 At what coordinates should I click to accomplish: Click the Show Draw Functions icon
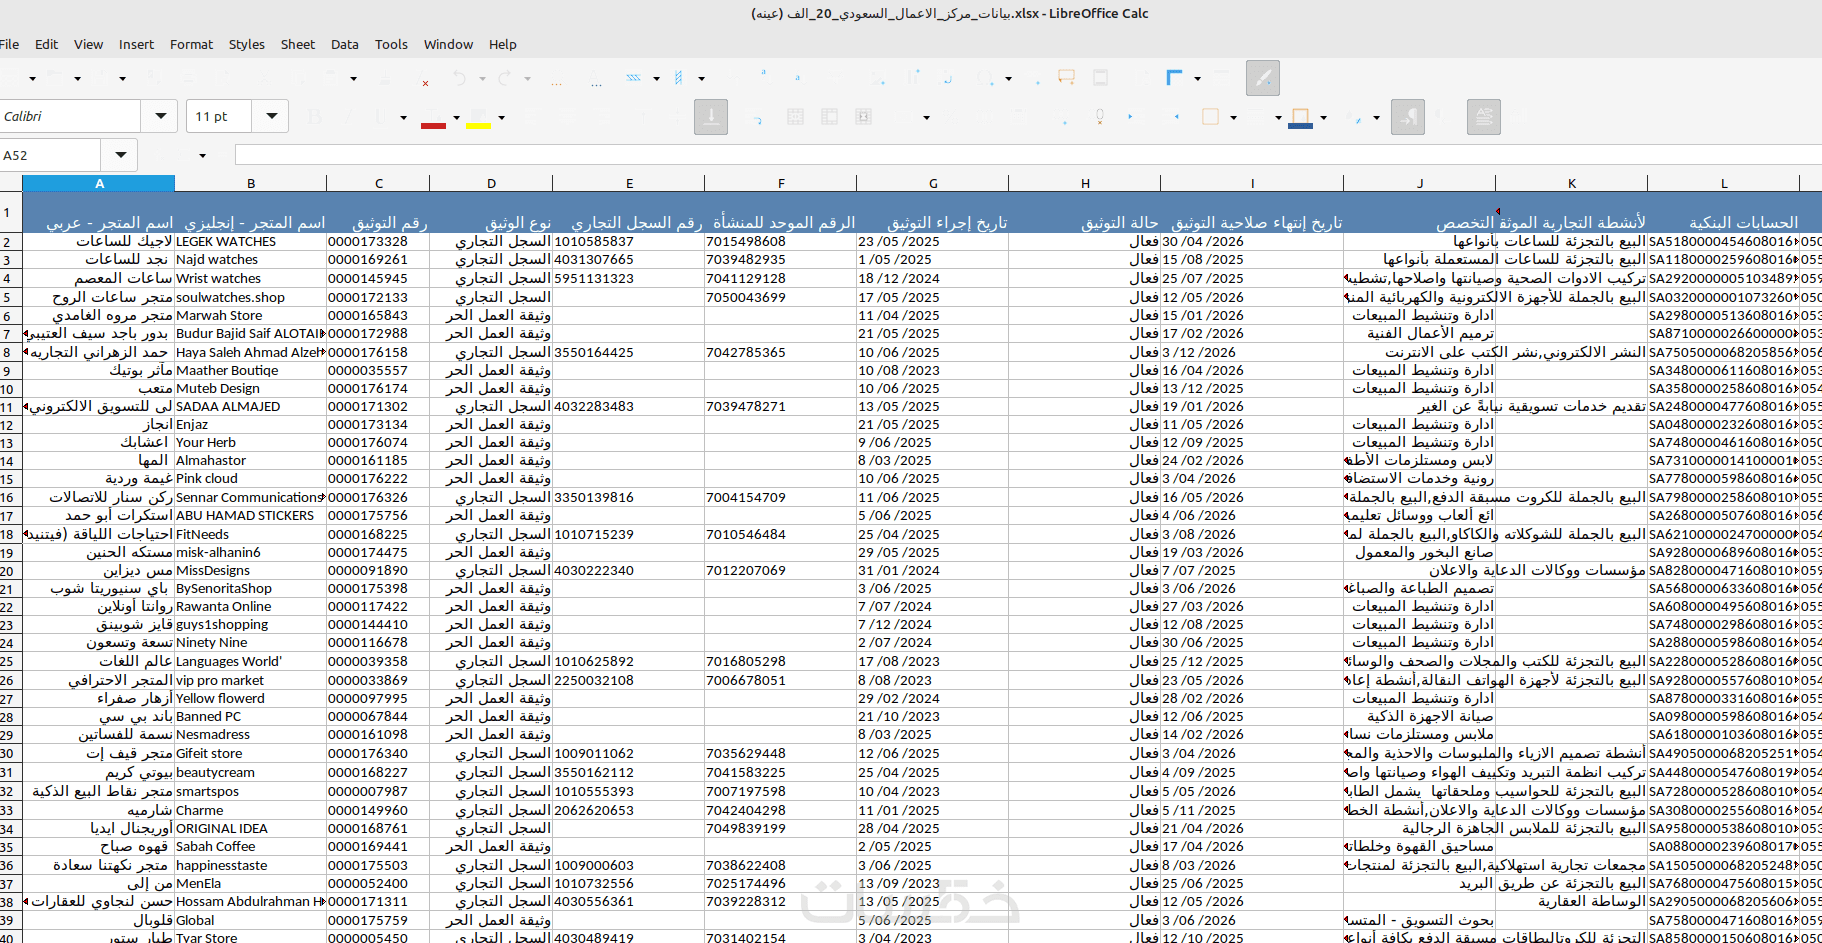[x=1263, y=78]
